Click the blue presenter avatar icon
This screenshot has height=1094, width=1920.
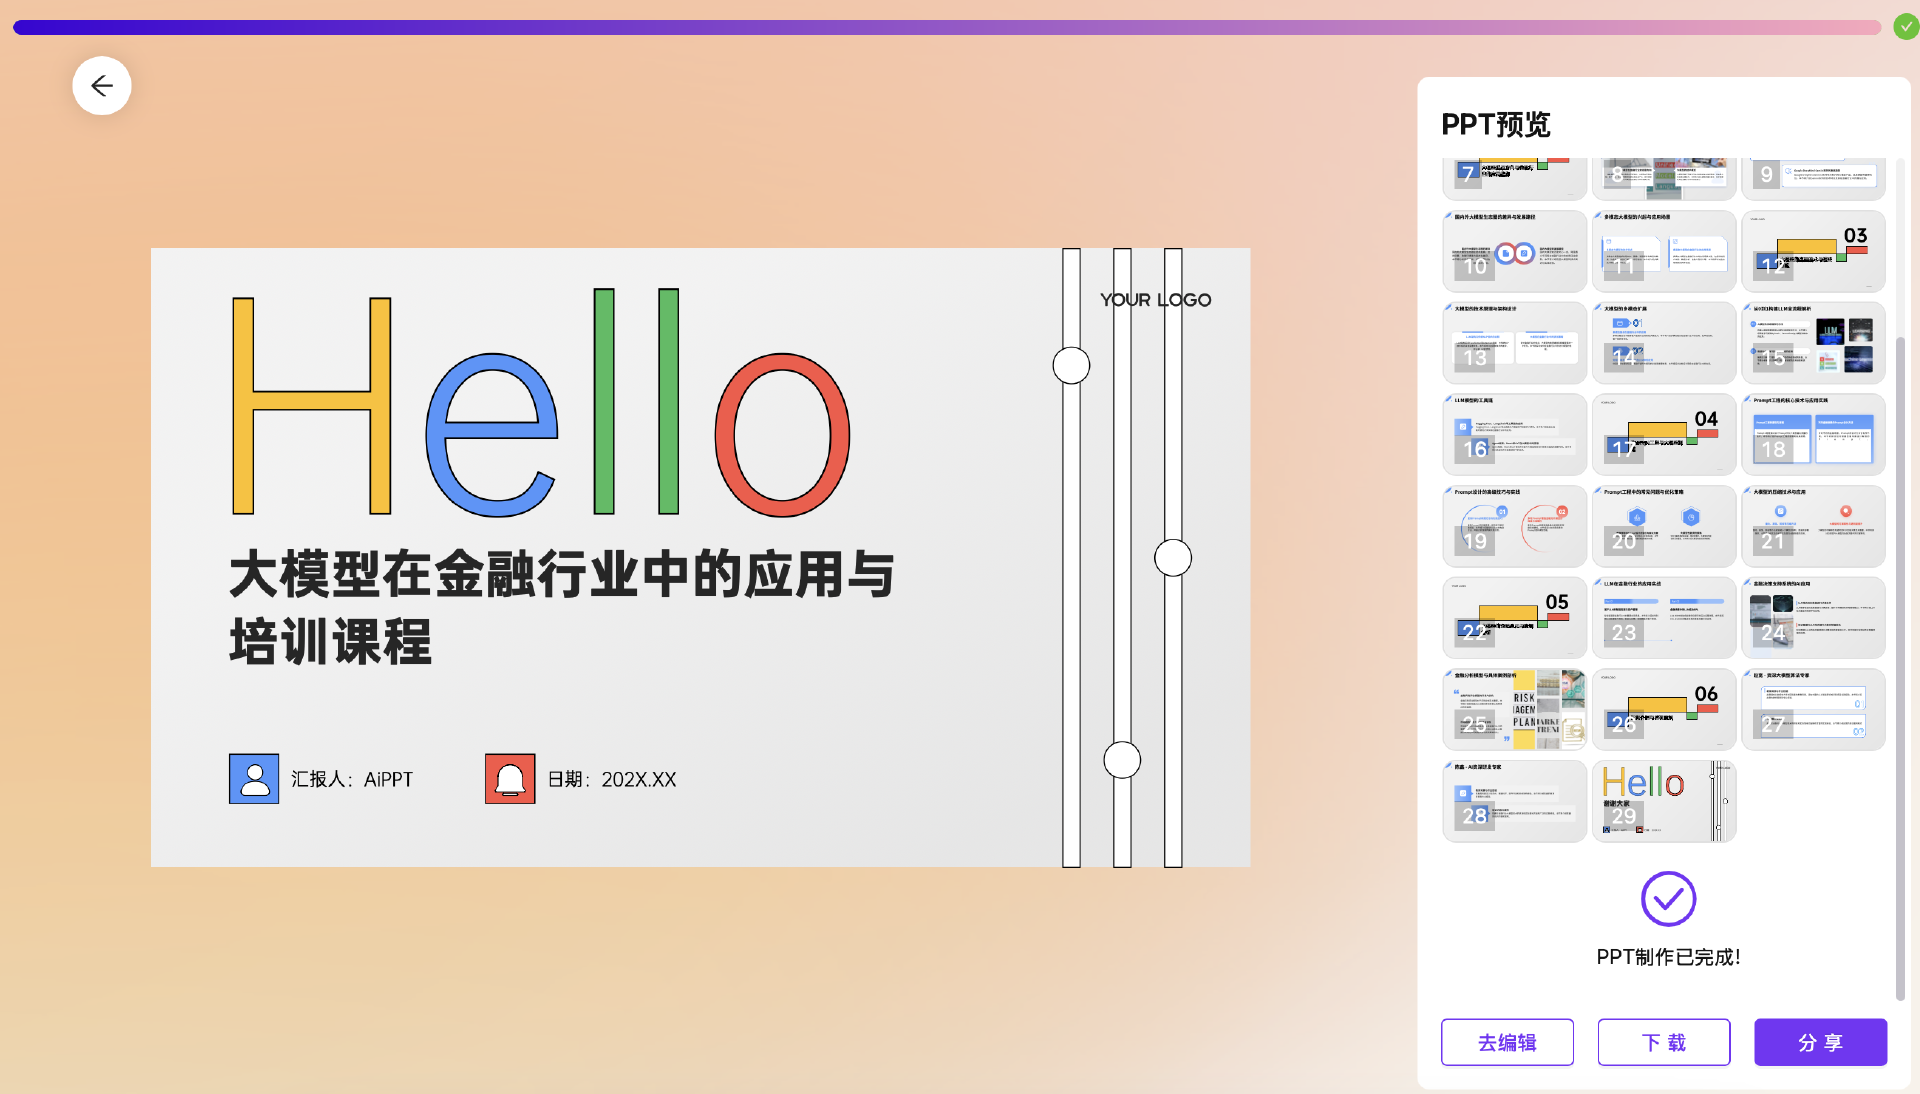pyautogui.click(x=254, y=779)
